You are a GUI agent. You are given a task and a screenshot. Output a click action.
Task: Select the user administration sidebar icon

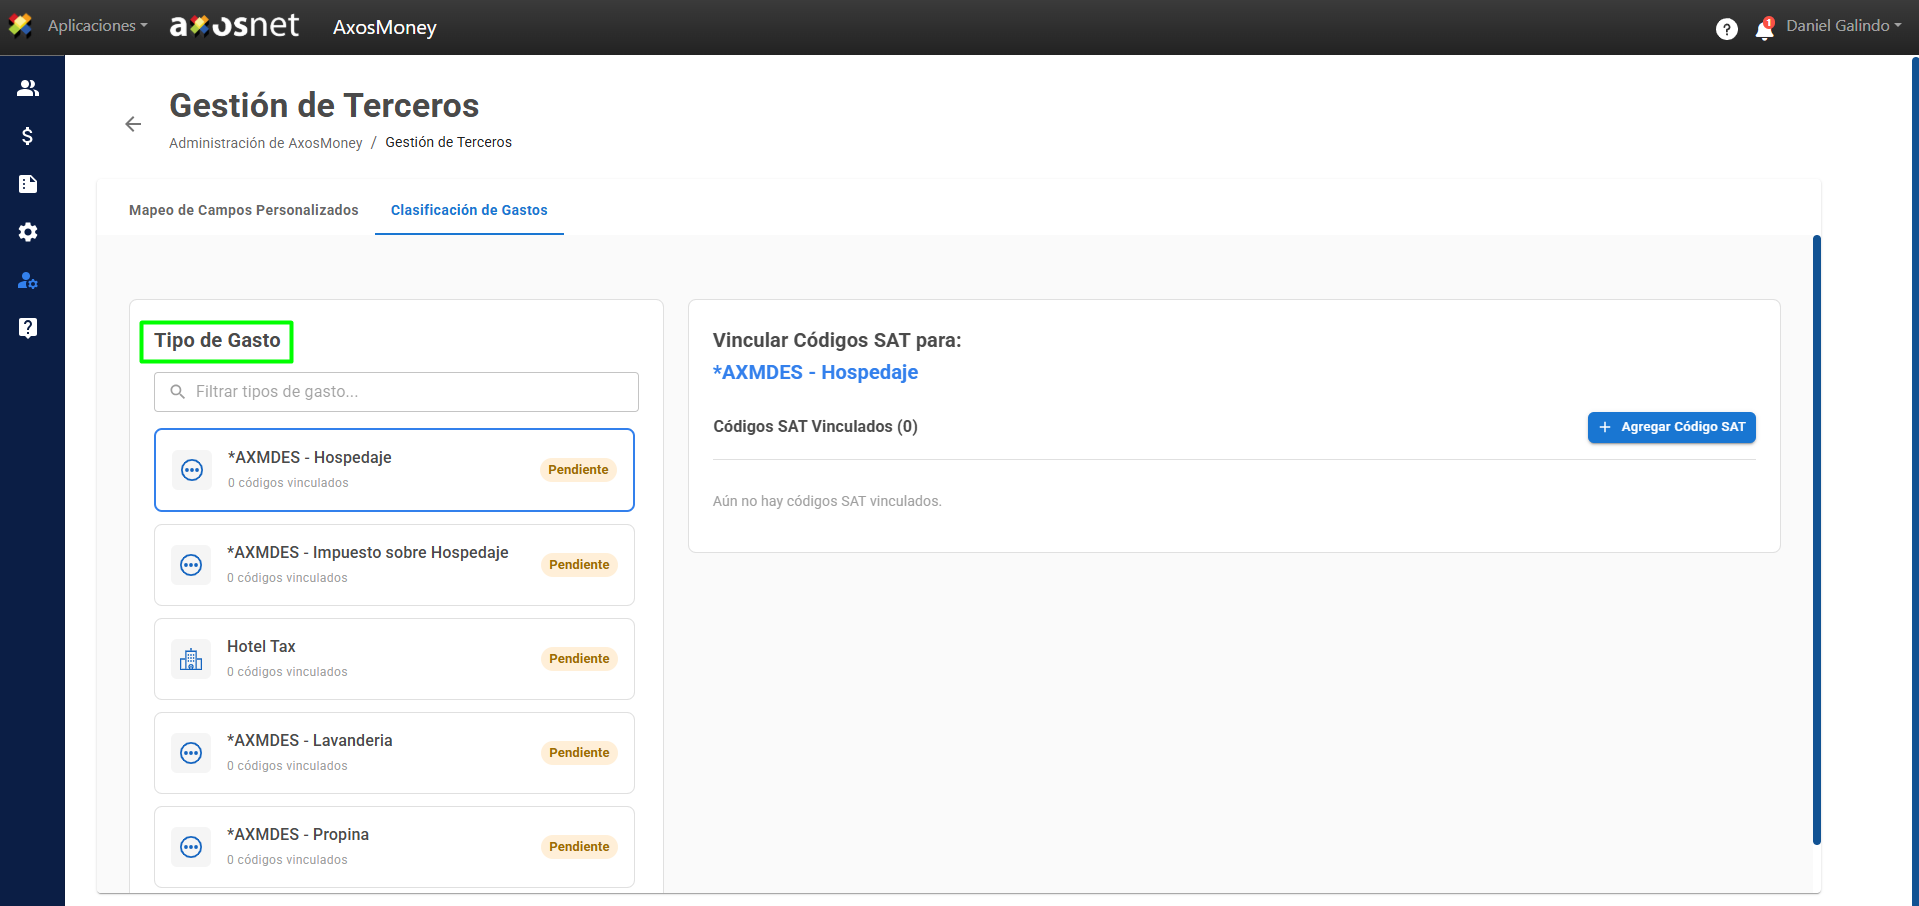tap(28, 280)
